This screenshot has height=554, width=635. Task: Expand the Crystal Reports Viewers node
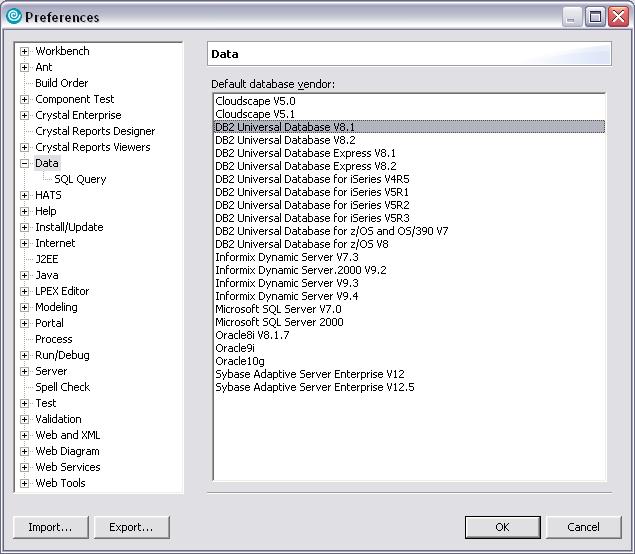[24, 147]
